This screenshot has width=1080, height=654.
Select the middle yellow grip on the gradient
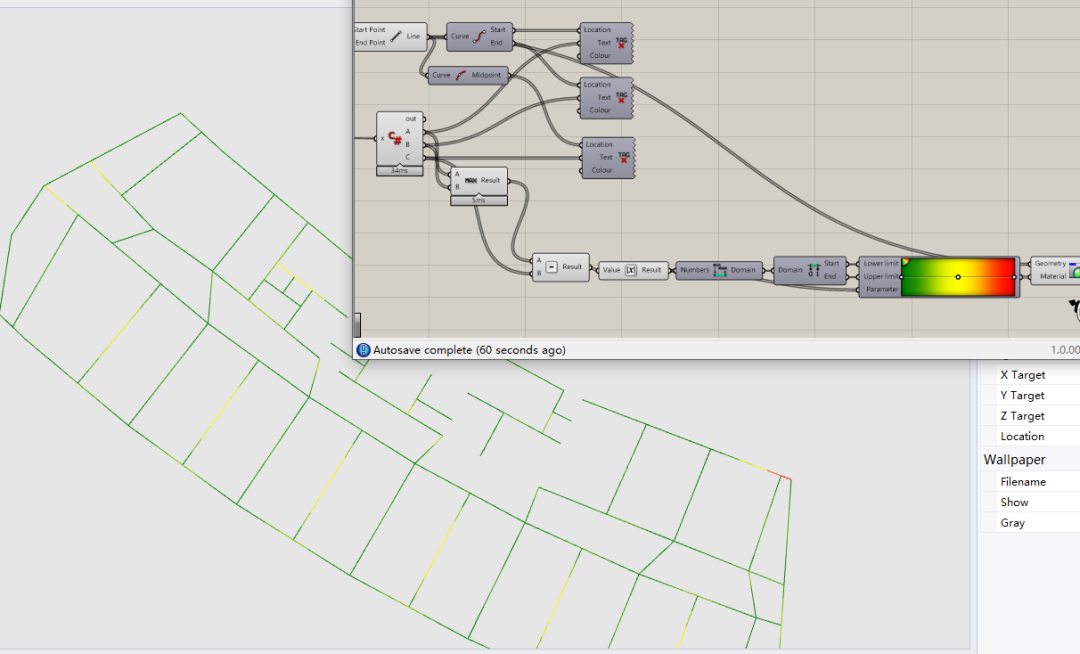point(958,277)
